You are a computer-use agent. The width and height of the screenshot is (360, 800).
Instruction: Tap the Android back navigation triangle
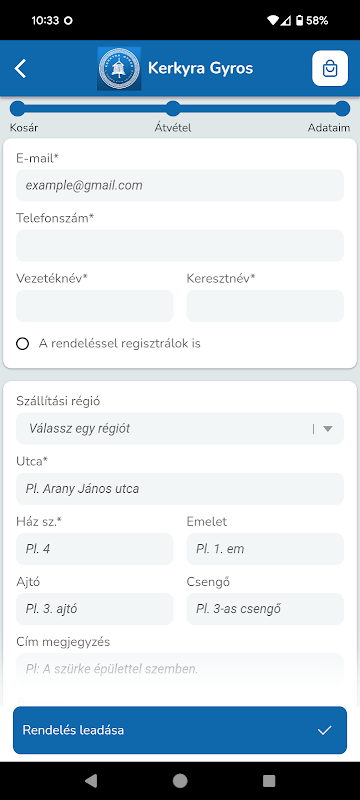(91, 780)
